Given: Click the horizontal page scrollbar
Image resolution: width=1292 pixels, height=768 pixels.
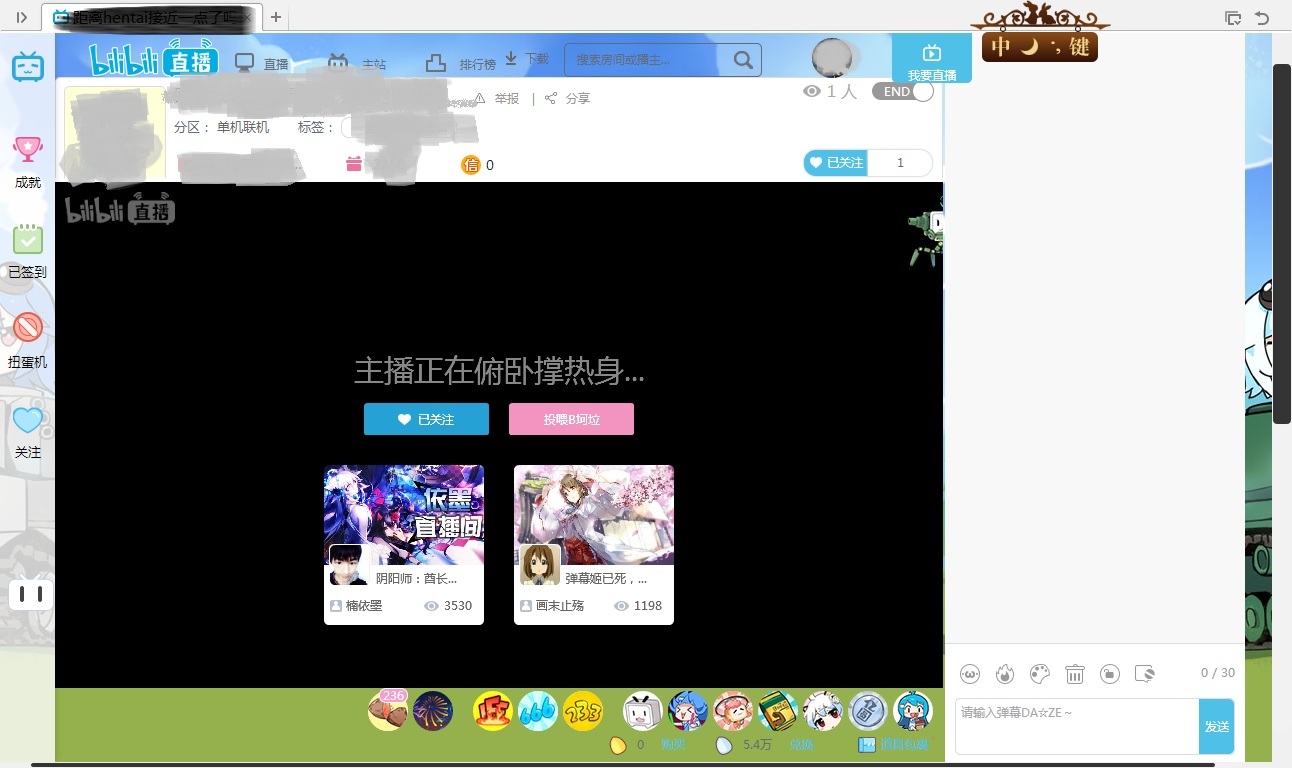Looking at the screenshot, I should 622,765.
